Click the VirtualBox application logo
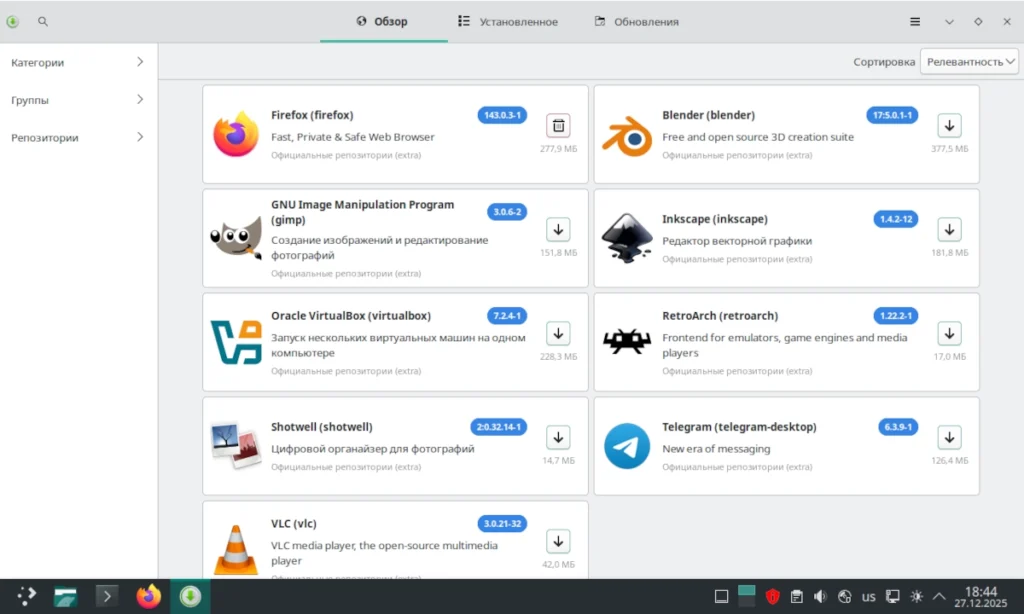Viewport: 1024px width, 614px height. [236, 342]
